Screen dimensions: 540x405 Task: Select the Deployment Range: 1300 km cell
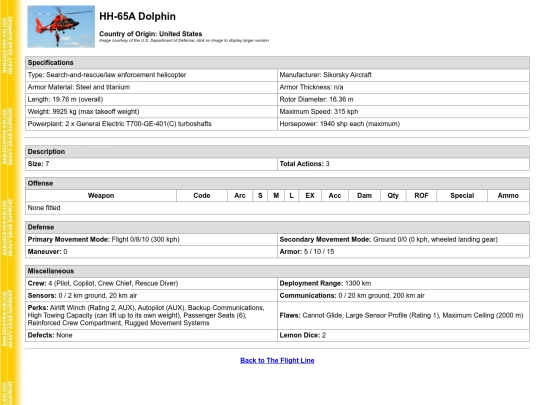(x=403, y=283)
